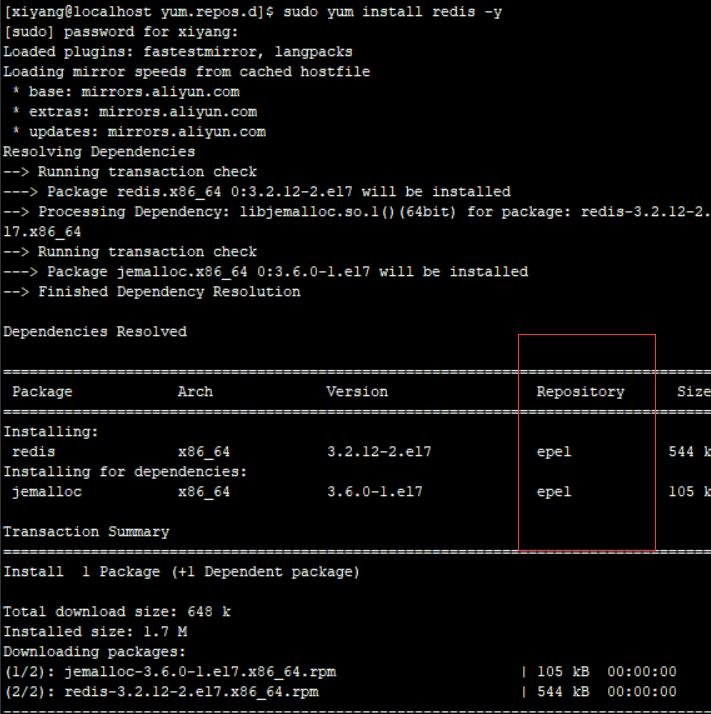The height and width of the screenshot is (714, 711).
Task: Click the '[sudo] password for xiyang:' line
Action: [121, 32]
